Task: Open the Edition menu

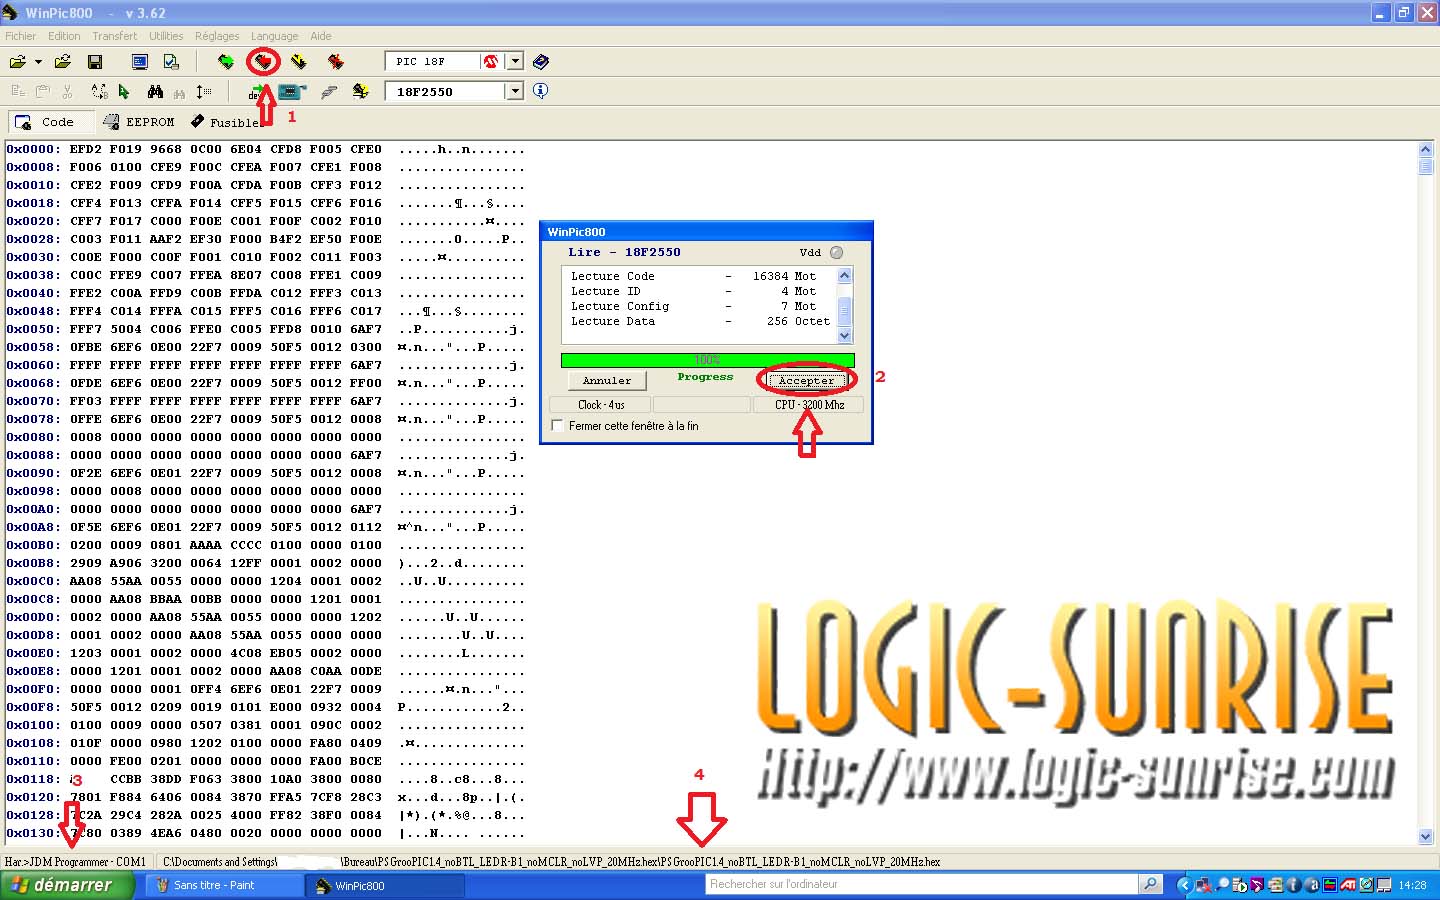Action: tap(64, 36)
